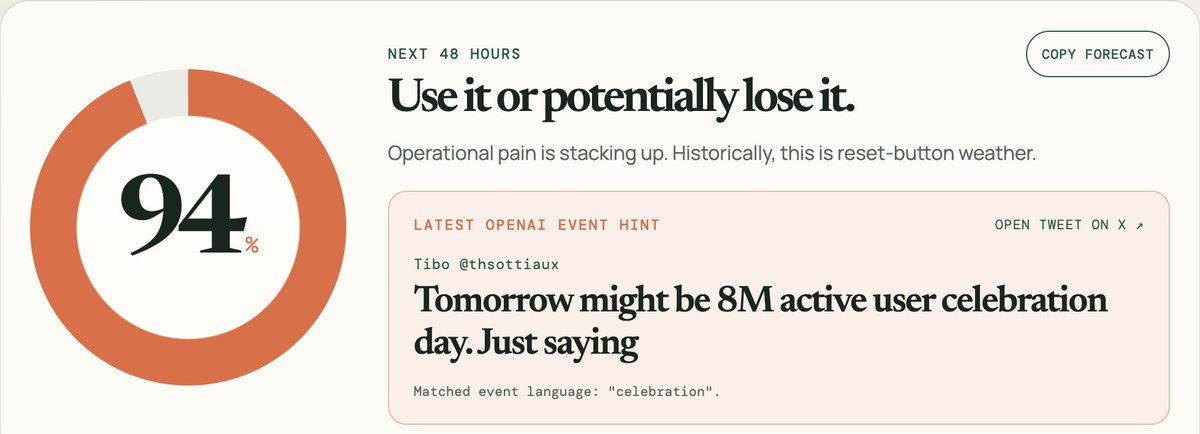Viewport: 1200px width, 434px height.
Task: Click the author name Tibo
Action: pyautogui.click(x=430, y=264)
